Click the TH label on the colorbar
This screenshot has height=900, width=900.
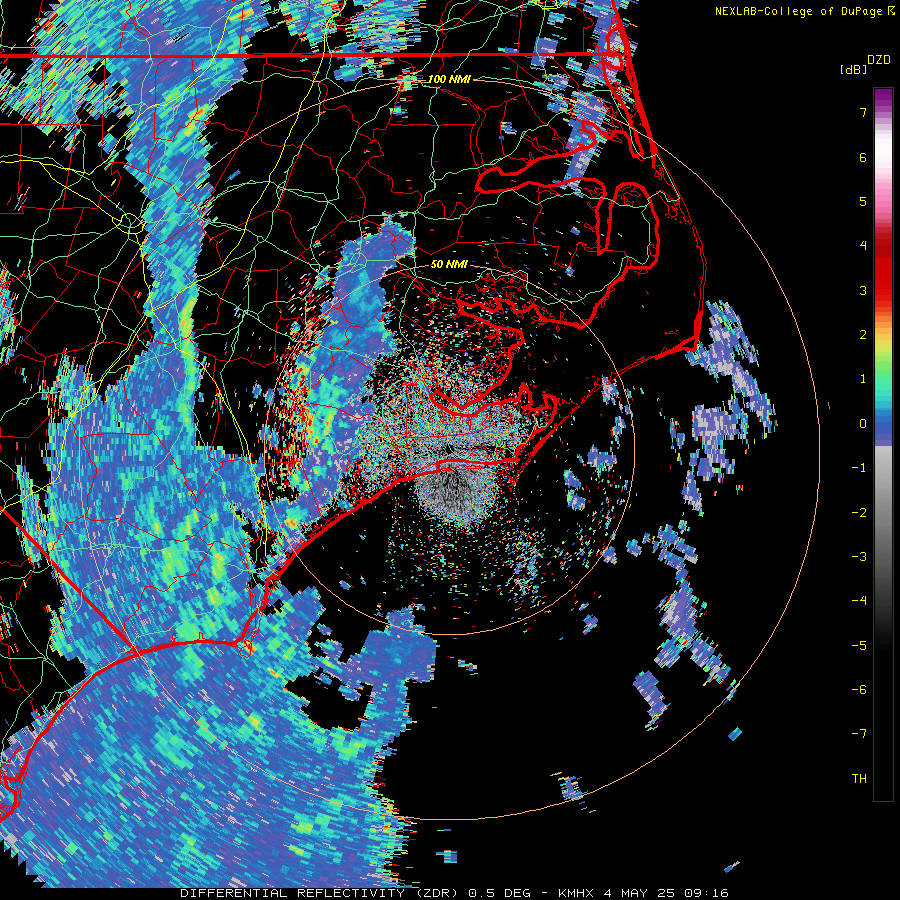tap(859, 779)
